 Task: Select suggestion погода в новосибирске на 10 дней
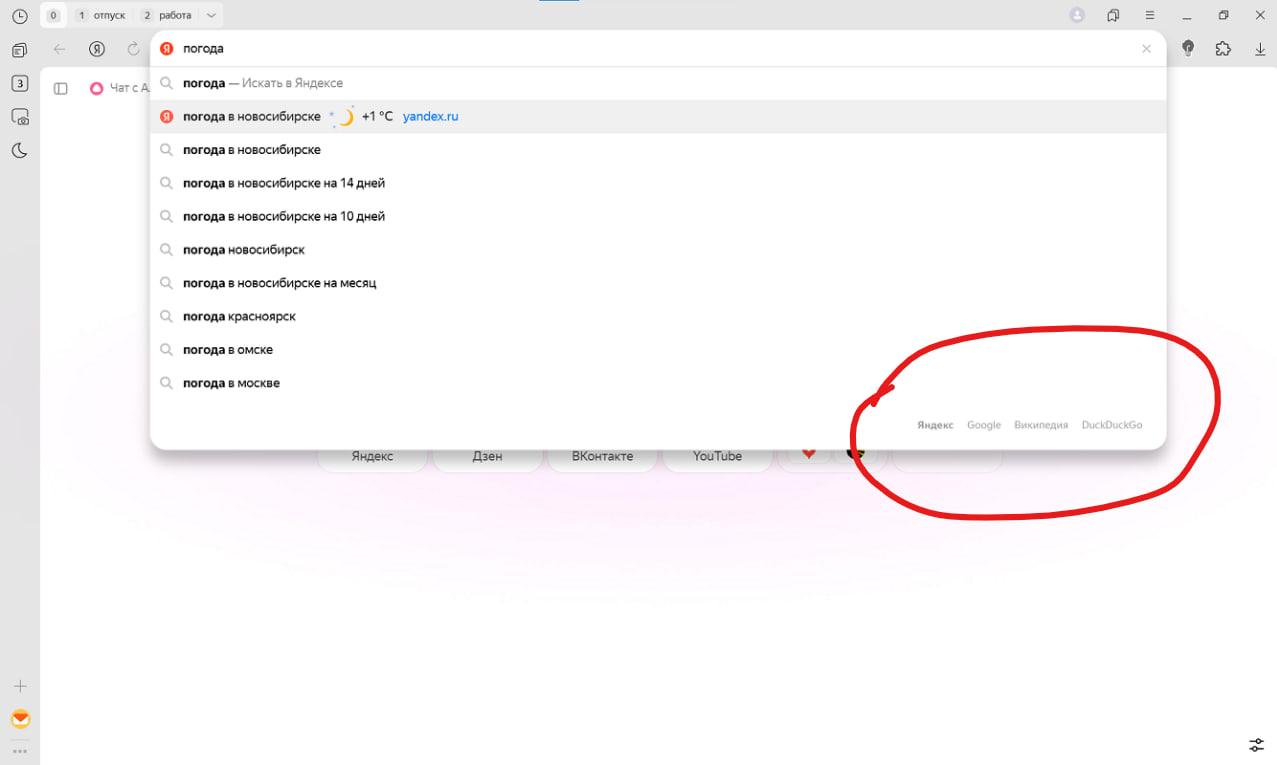click(658, 216)
